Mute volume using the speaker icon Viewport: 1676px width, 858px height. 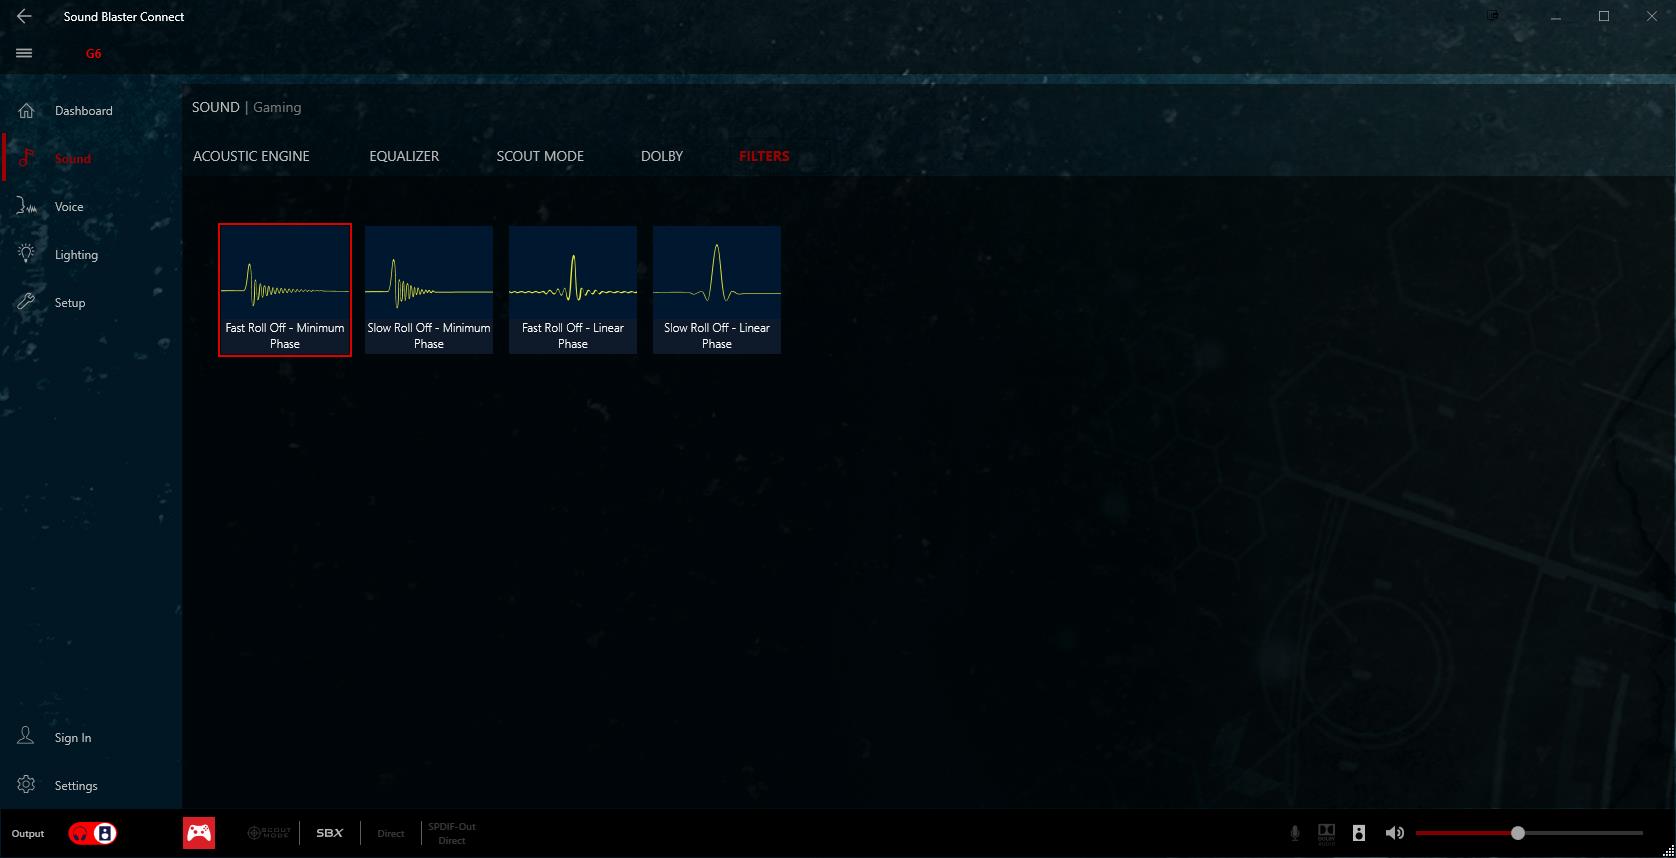pos(1394,833)
